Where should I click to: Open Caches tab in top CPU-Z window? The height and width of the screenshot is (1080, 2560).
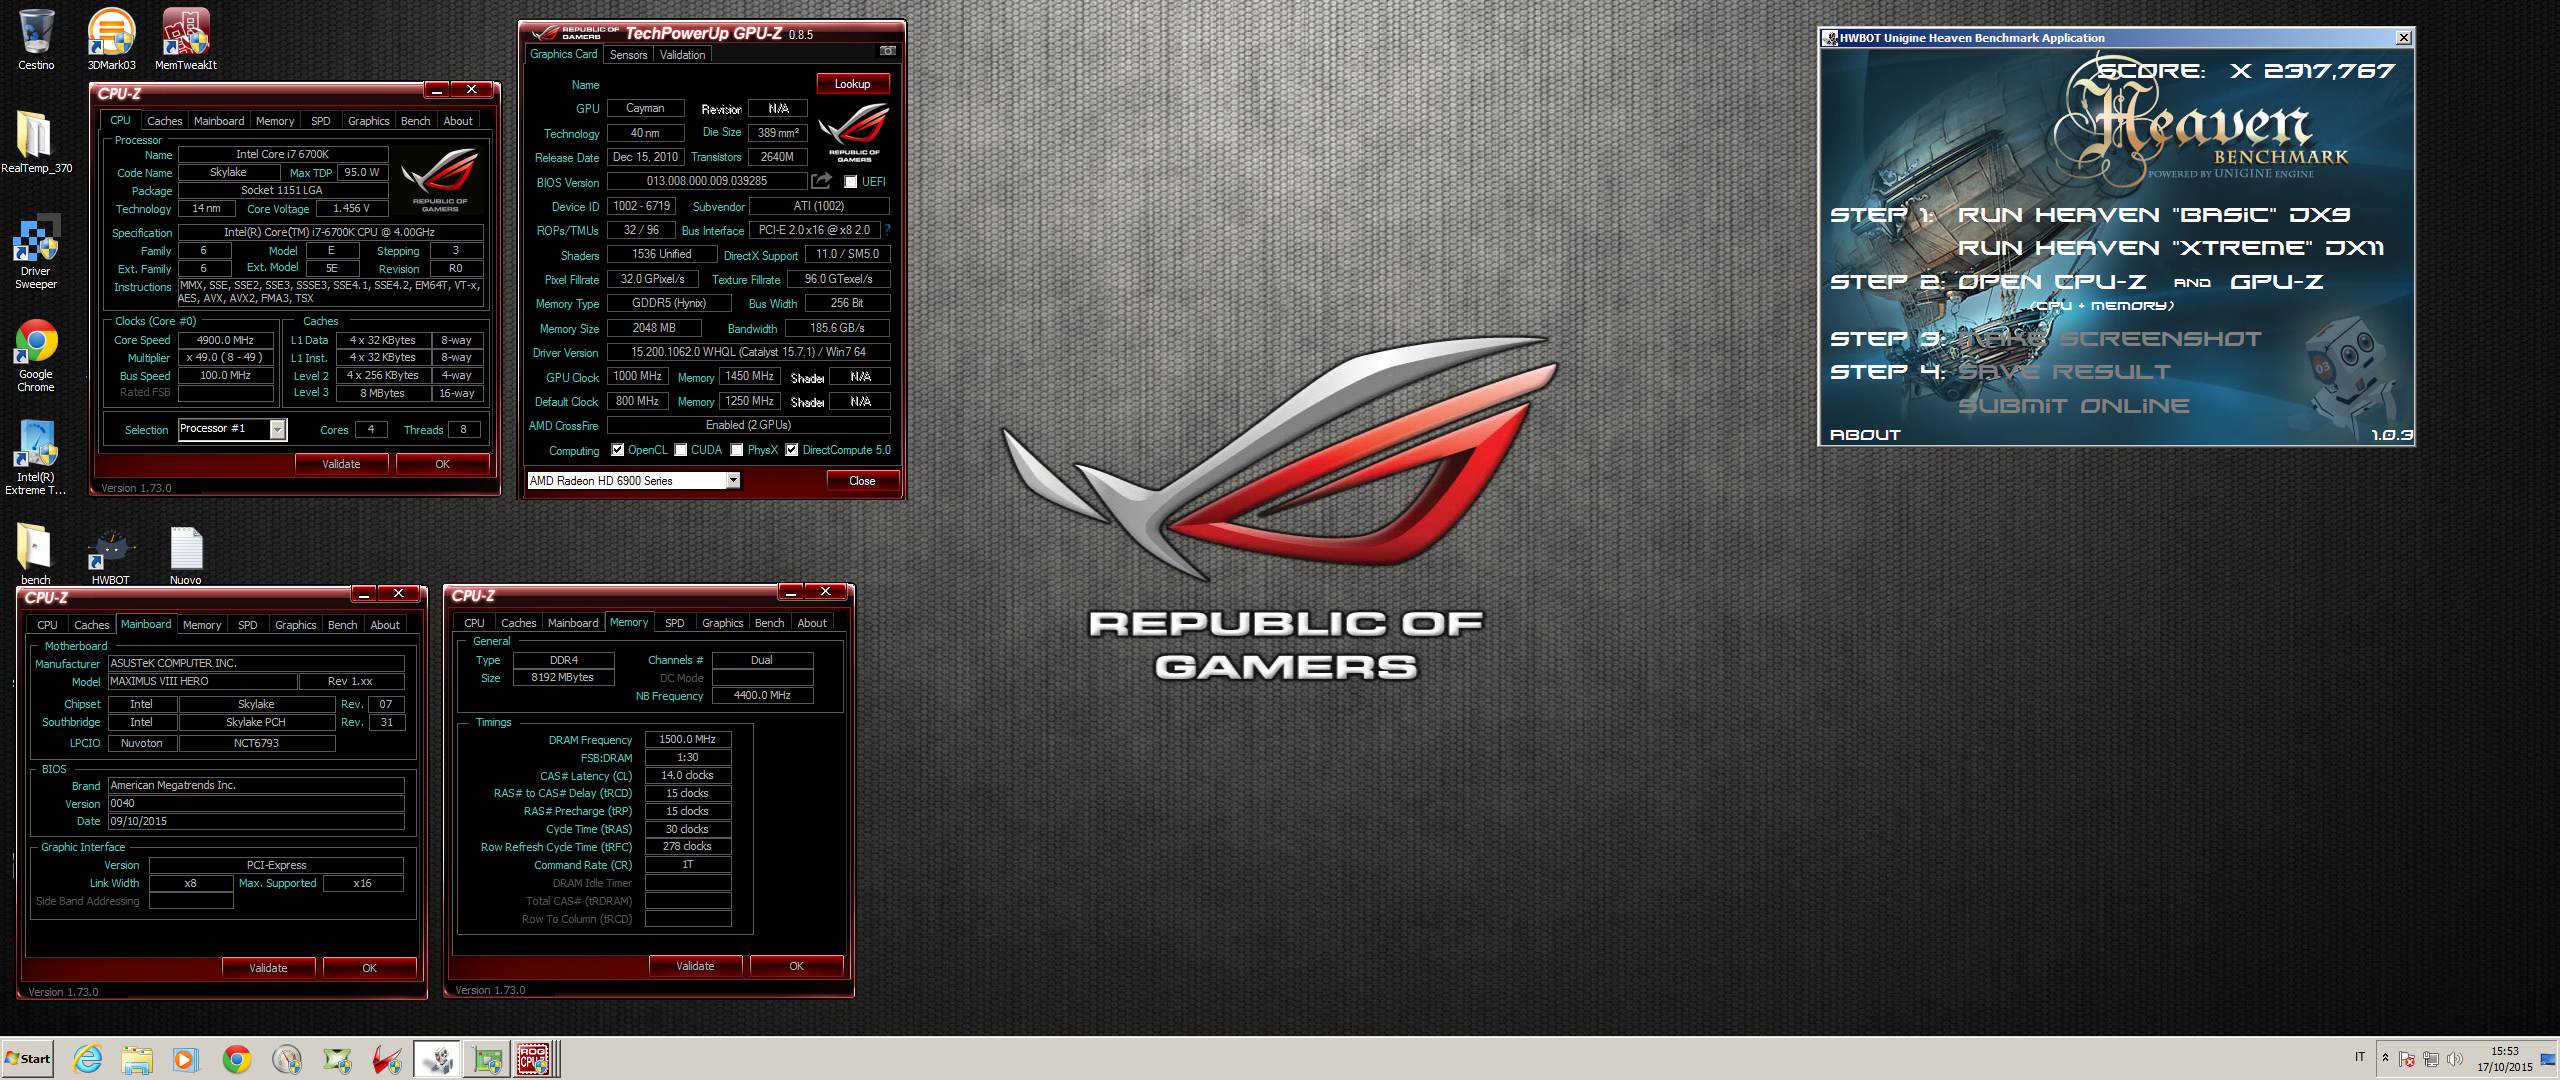(x=165, y=121)
